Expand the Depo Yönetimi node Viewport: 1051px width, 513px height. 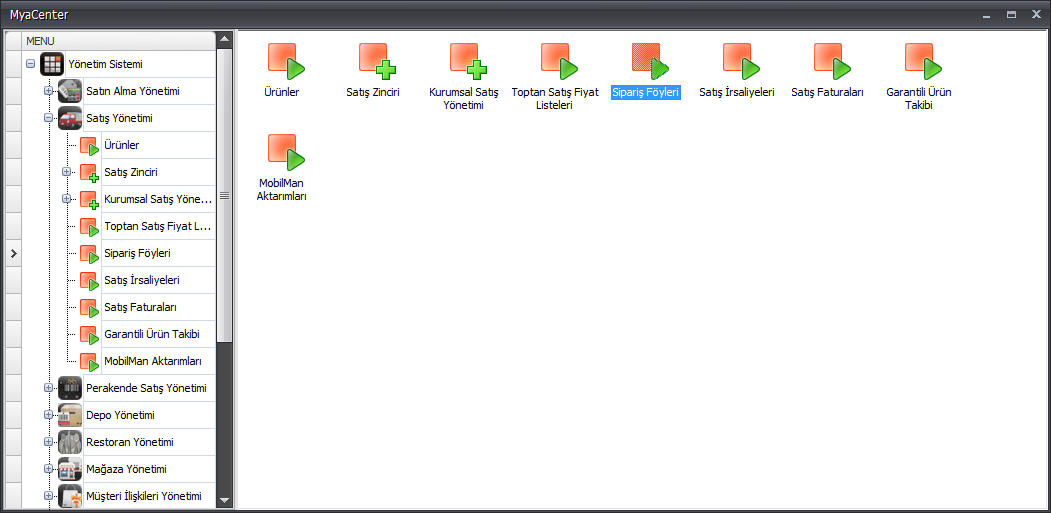click(x=48, y=415)
